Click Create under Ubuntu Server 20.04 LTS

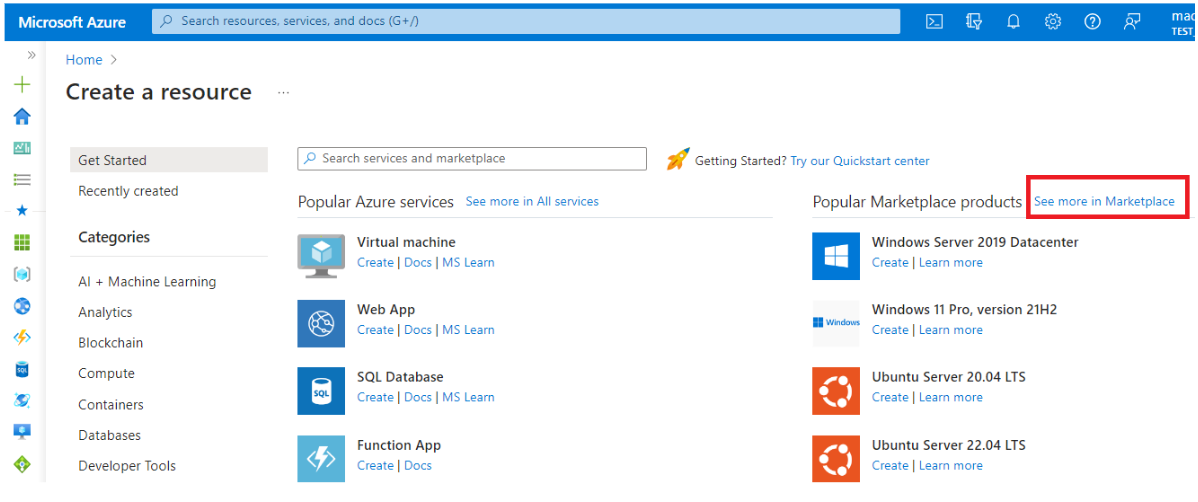(890, 397)
